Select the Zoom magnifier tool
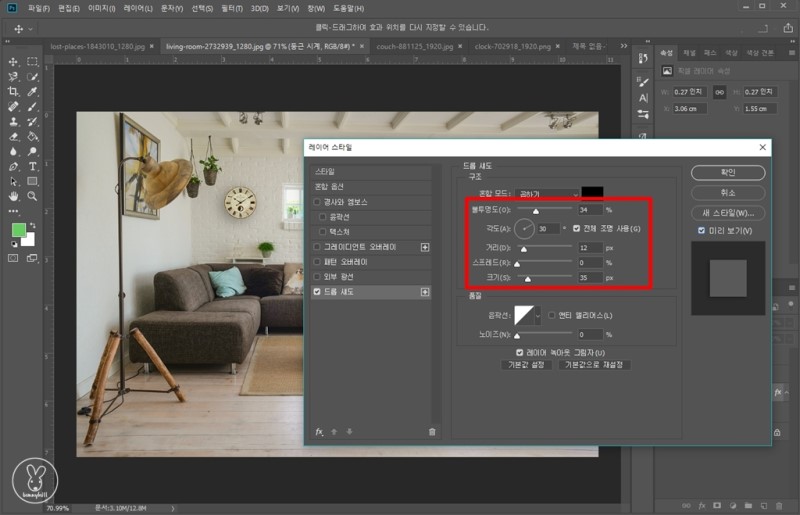This screenshot has height=515, width=800. 33,196
